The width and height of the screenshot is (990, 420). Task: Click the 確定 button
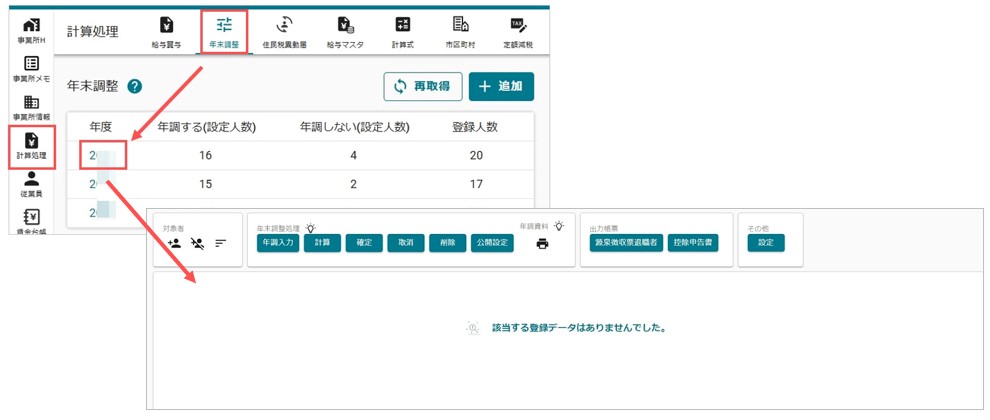pos(364,243)
